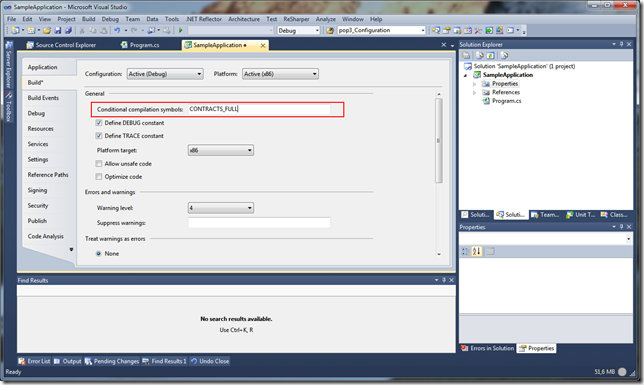Open the Configuration Active (Debug) dropdown

165,74
